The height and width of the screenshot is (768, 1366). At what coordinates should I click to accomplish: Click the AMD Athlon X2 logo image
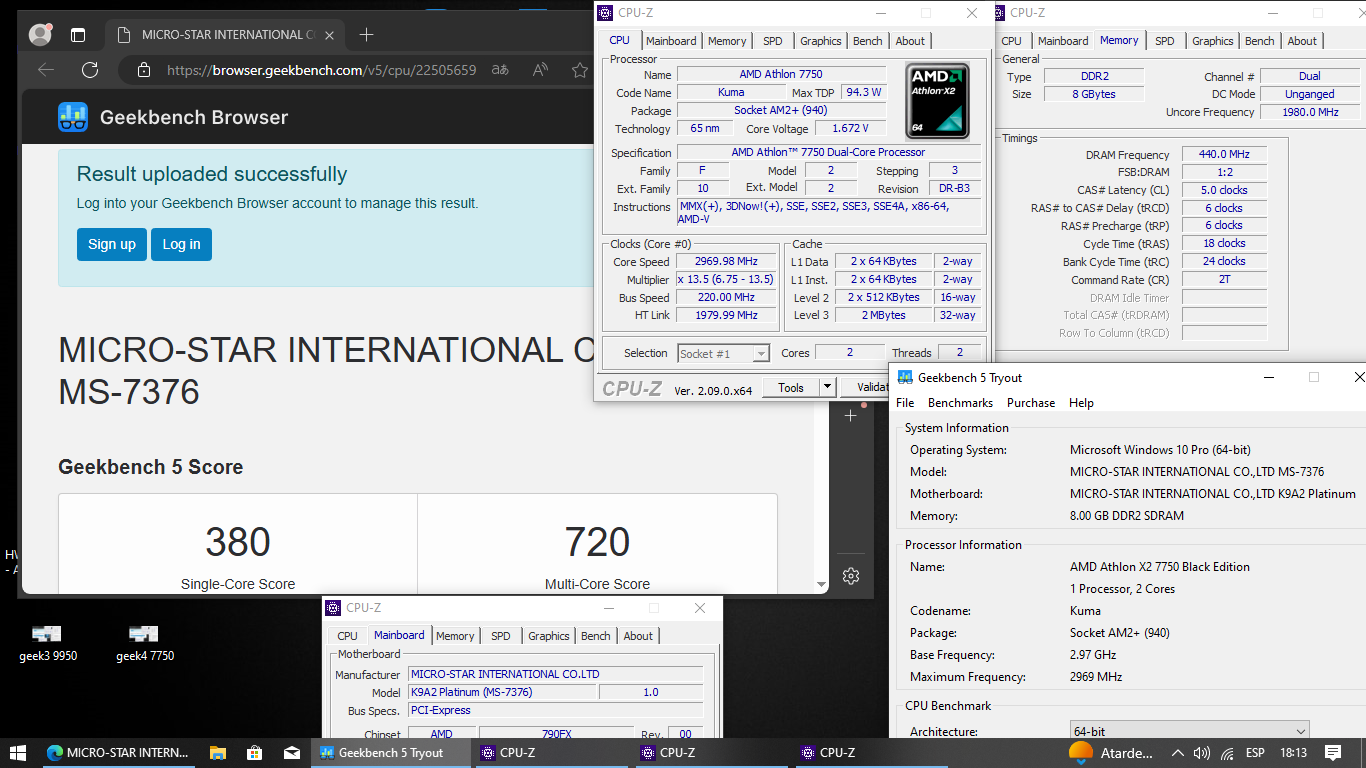[938, 100]
